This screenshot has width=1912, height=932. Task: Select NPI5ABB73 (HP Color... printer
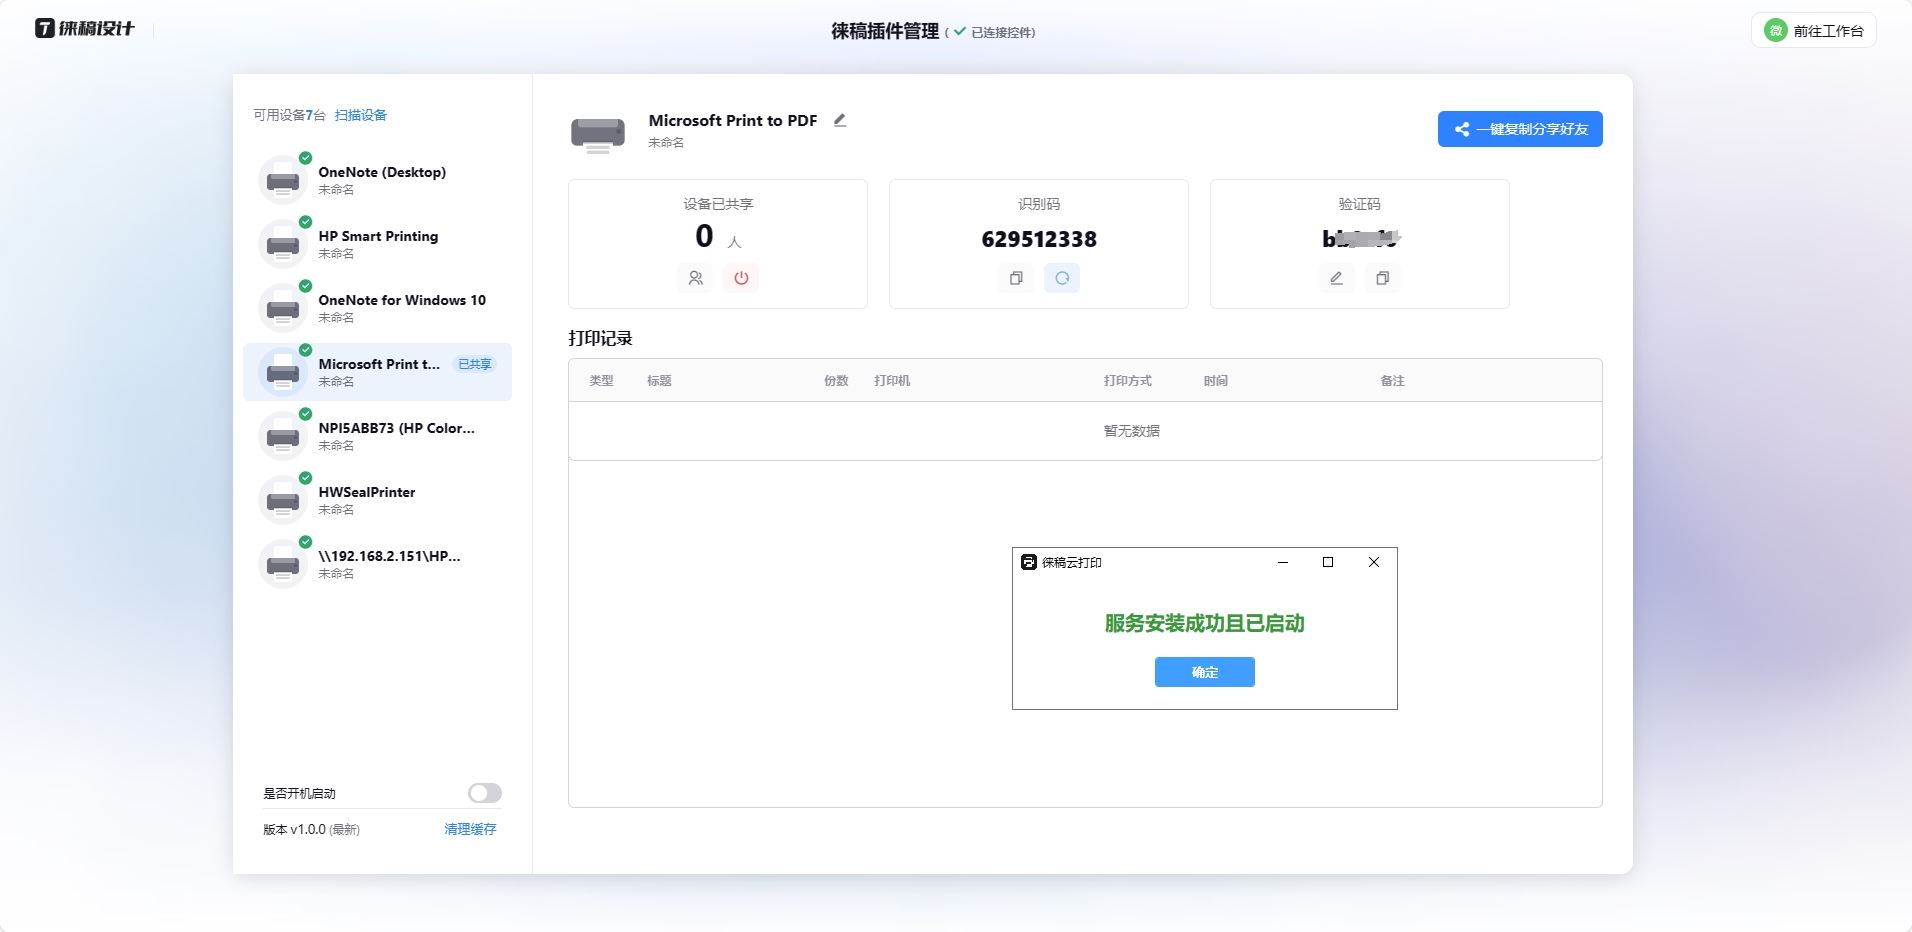[378, 436]
